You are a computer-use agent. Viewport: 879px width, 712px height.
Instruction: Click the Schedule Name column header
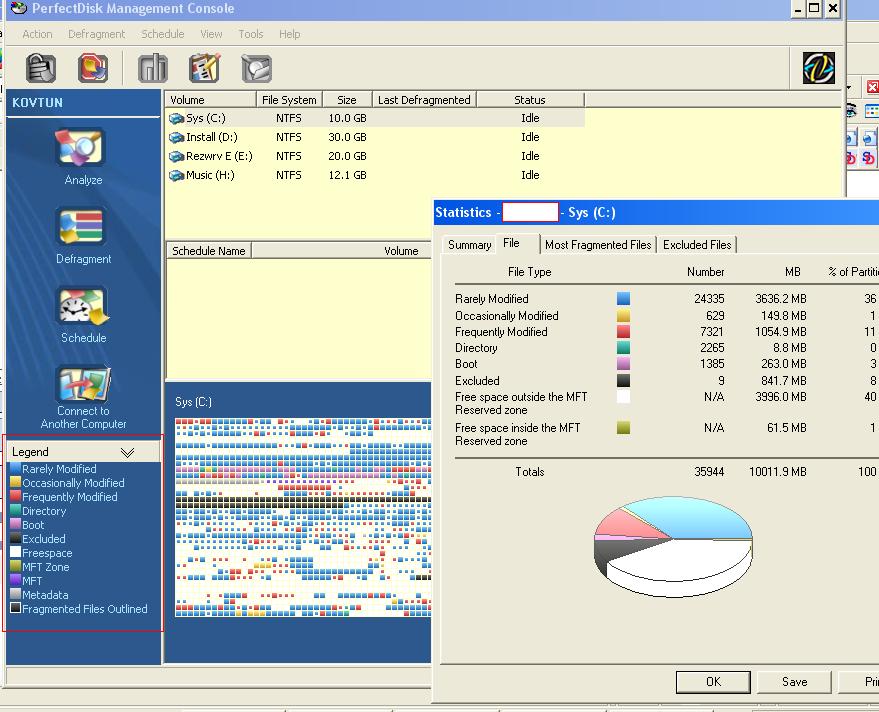click(x=209, y=251)
